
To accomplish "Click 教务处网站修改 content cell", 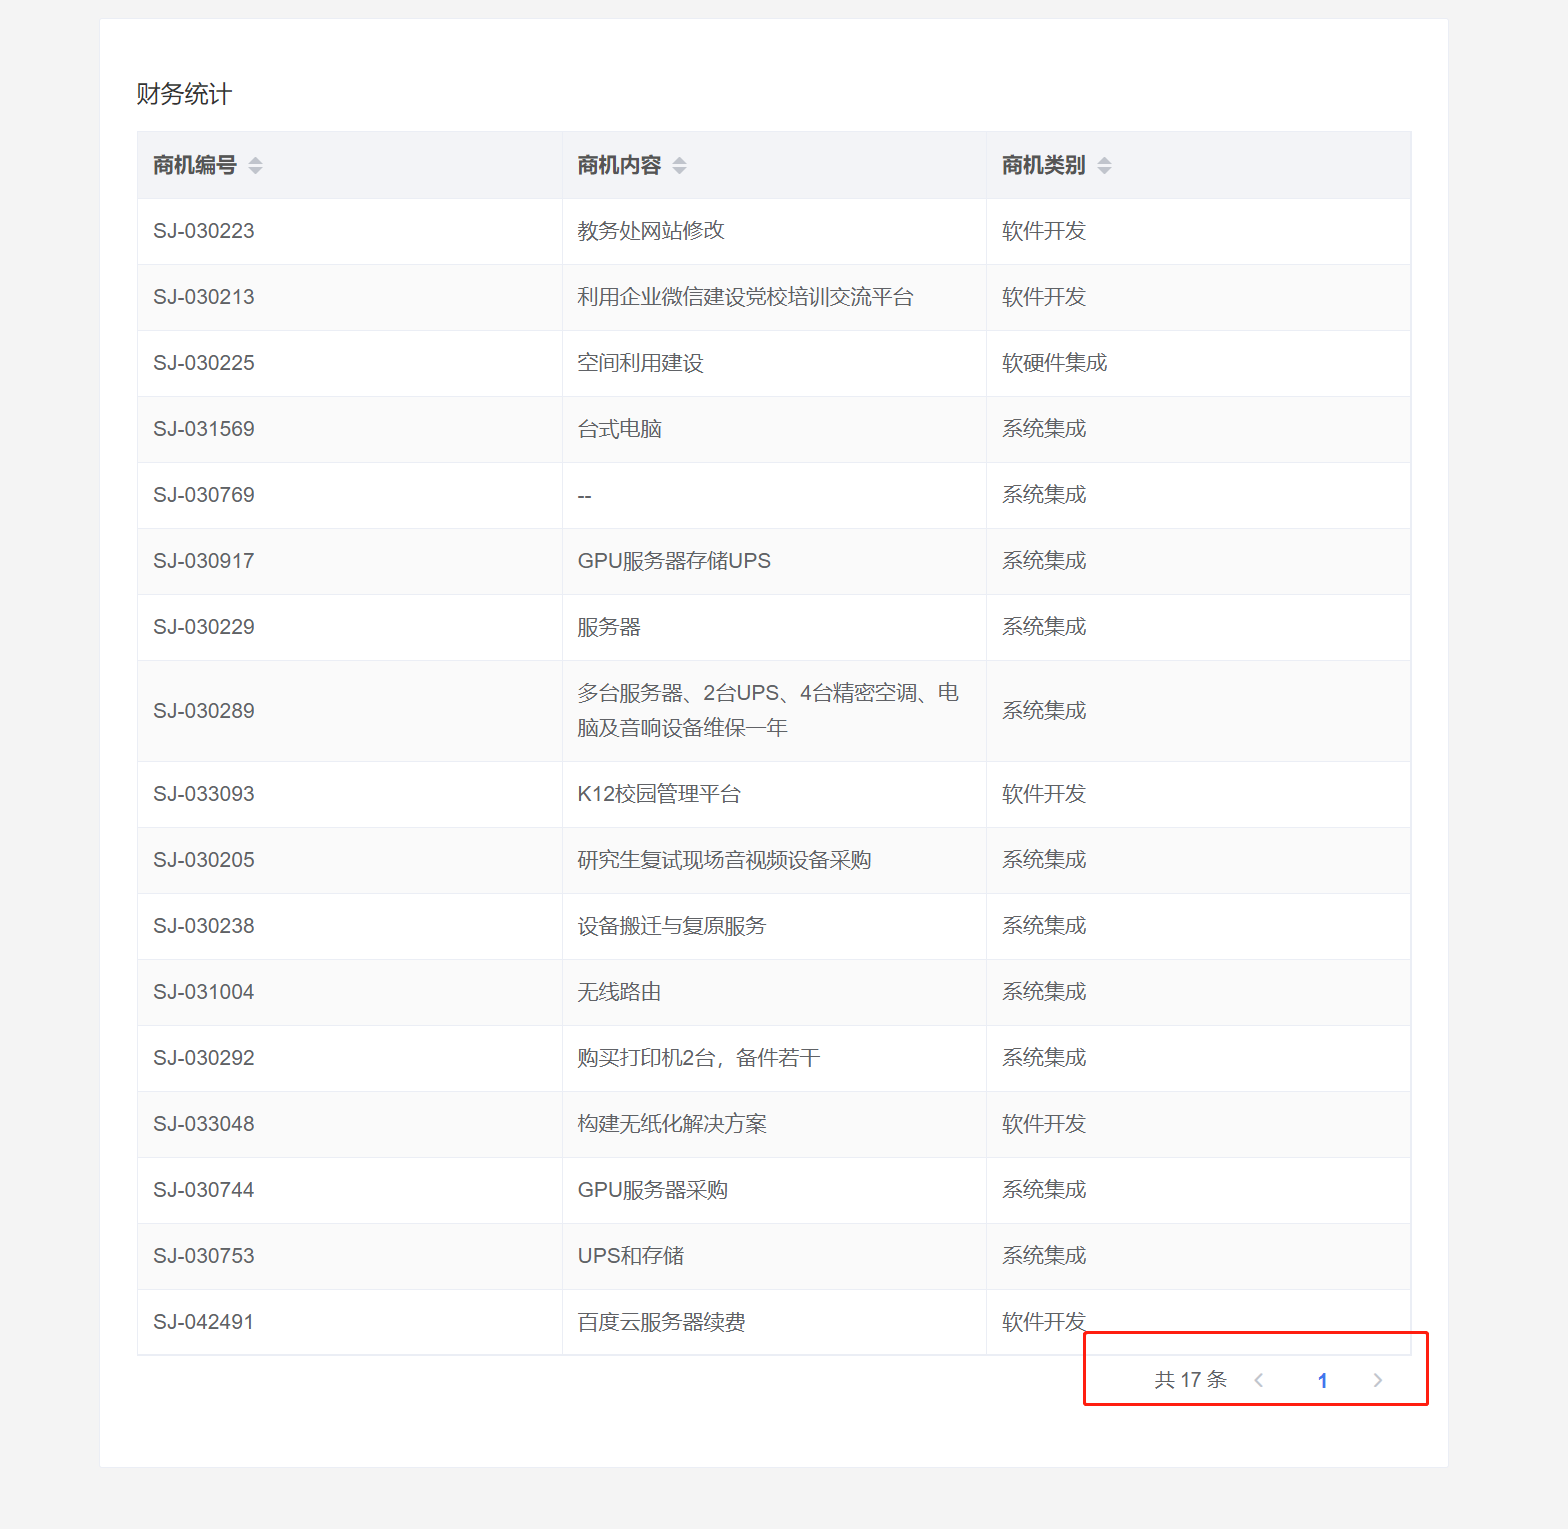I will click(774, 231).
